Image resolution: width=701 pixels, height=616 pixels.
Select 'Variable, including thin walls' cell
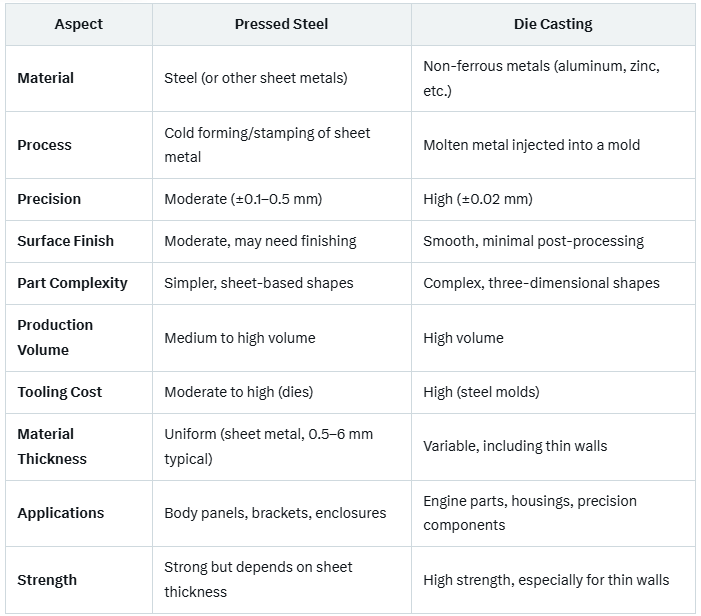pyautogui.click(x=515, y=446)
